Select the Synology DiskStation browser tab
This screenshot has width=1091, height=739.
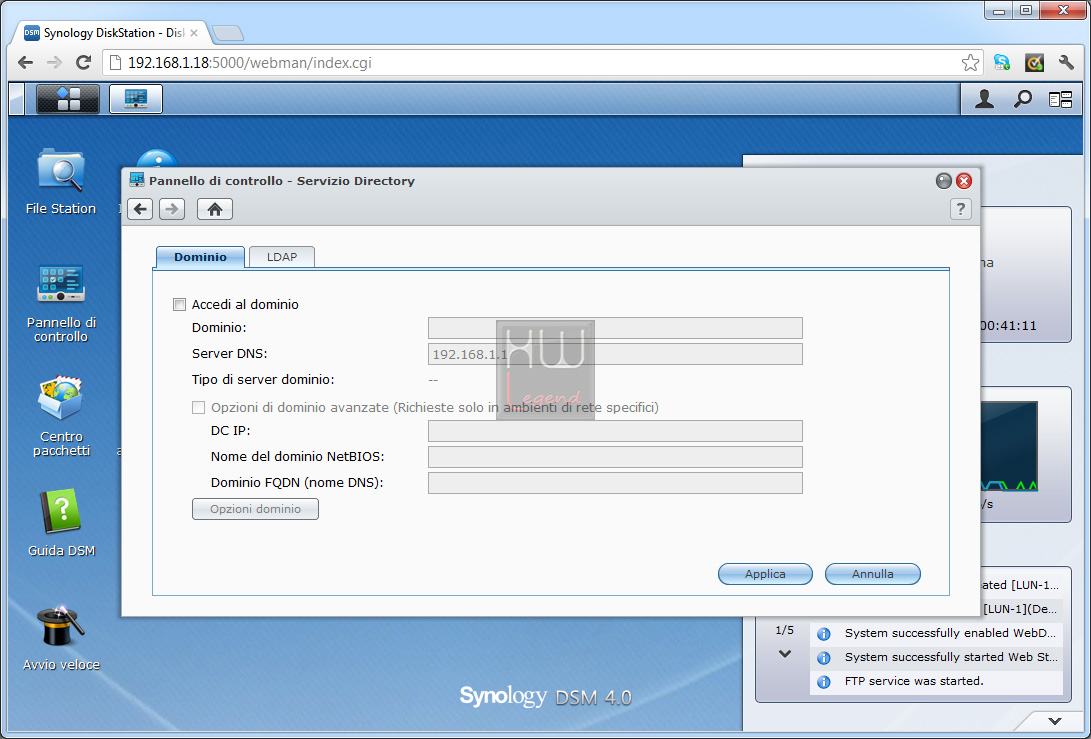[111, 33]
